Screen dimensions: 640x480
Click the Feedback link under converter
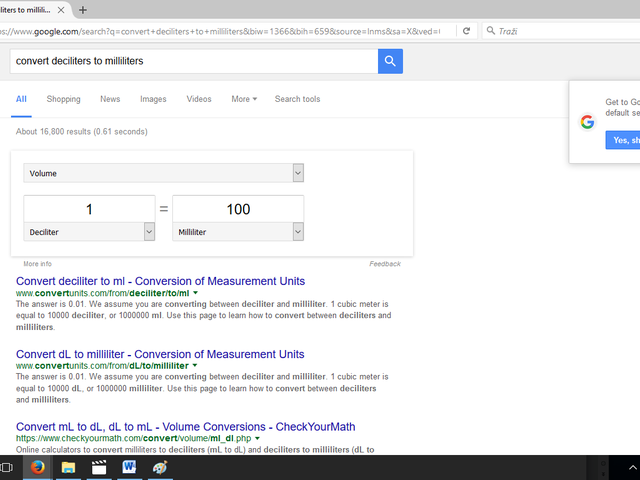pos(385,264)
